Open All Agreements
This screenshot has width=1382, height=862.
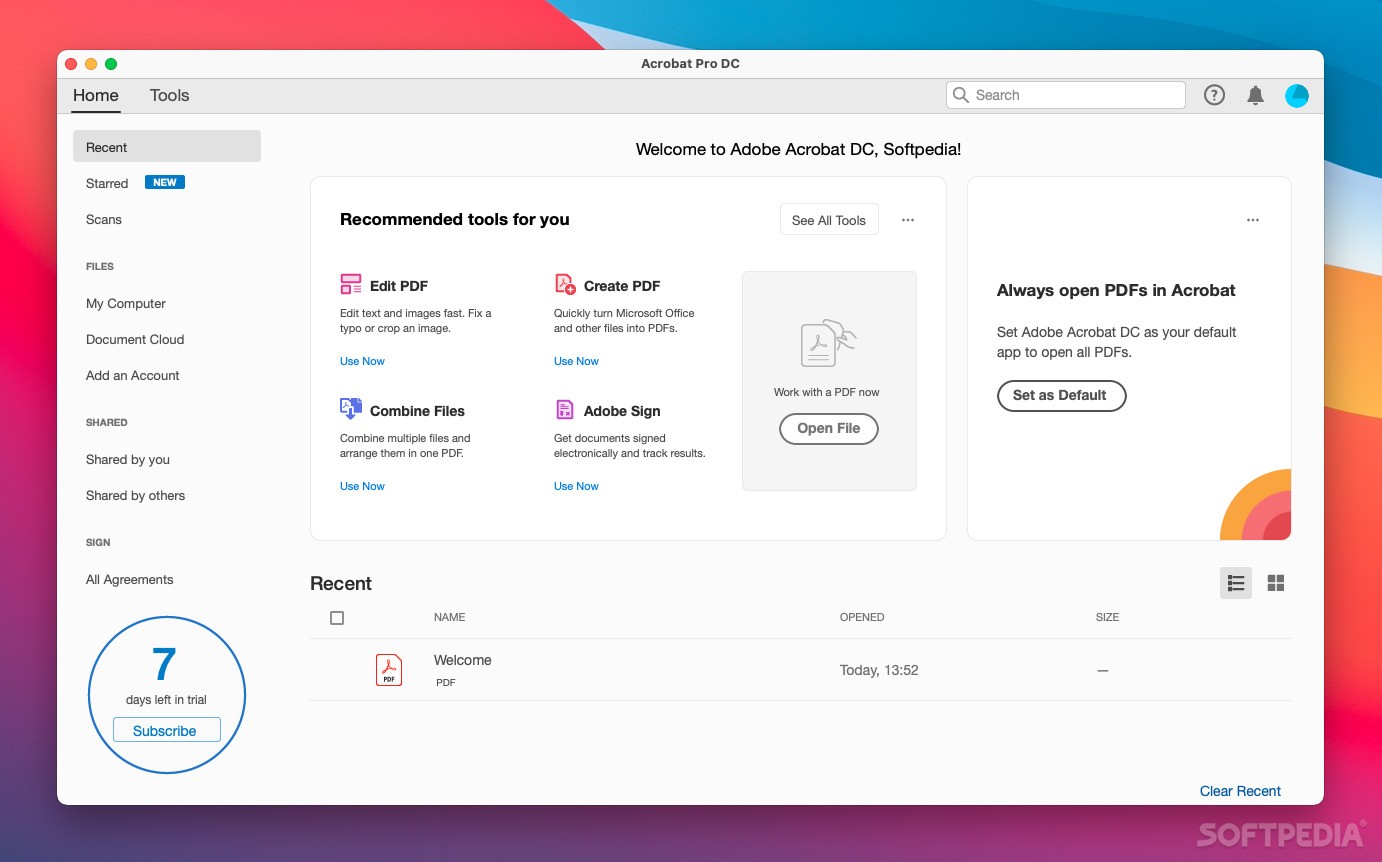[x=130, y=579]
